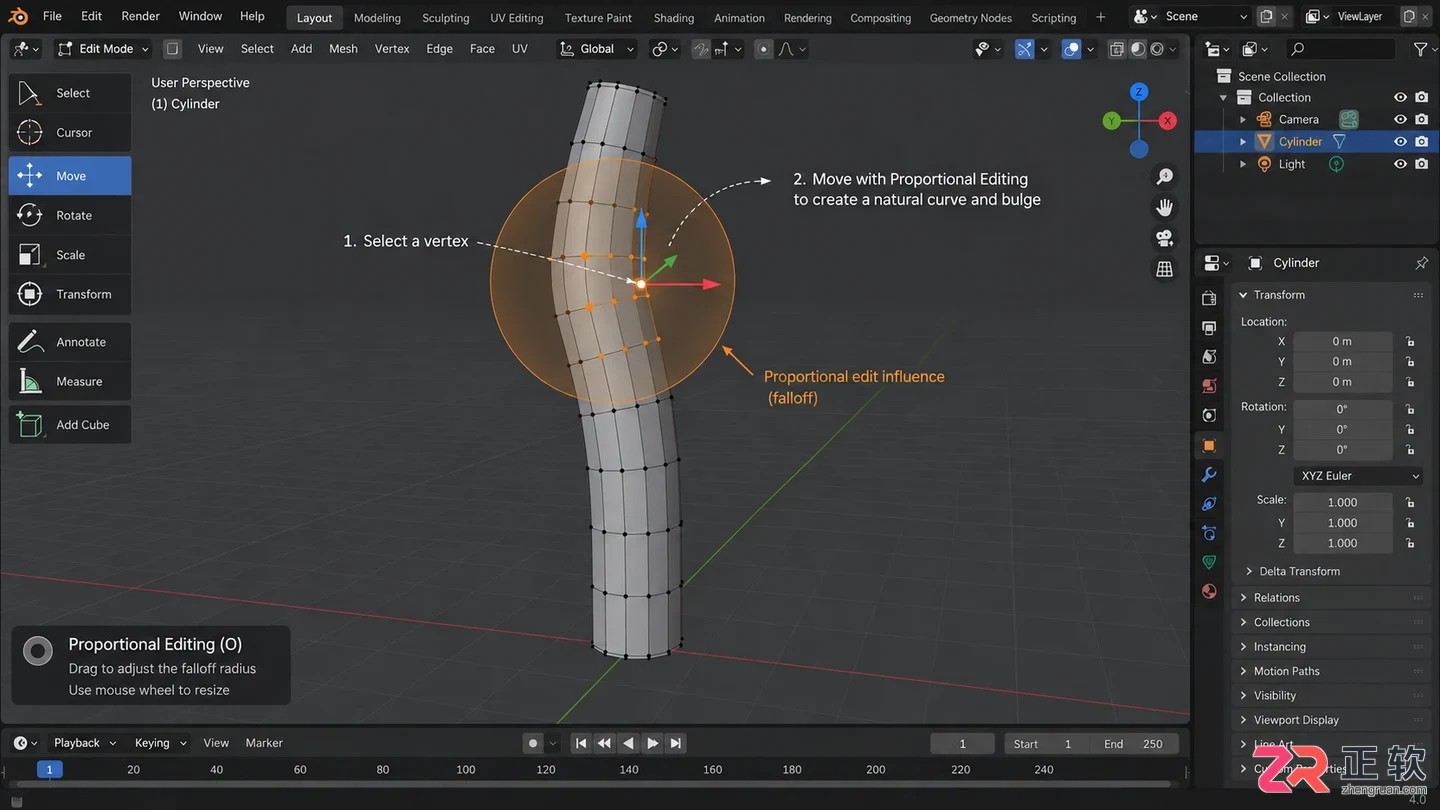
Task: Toggle perspective/orthographic grid icon
Action: (x=1165, y=268)
